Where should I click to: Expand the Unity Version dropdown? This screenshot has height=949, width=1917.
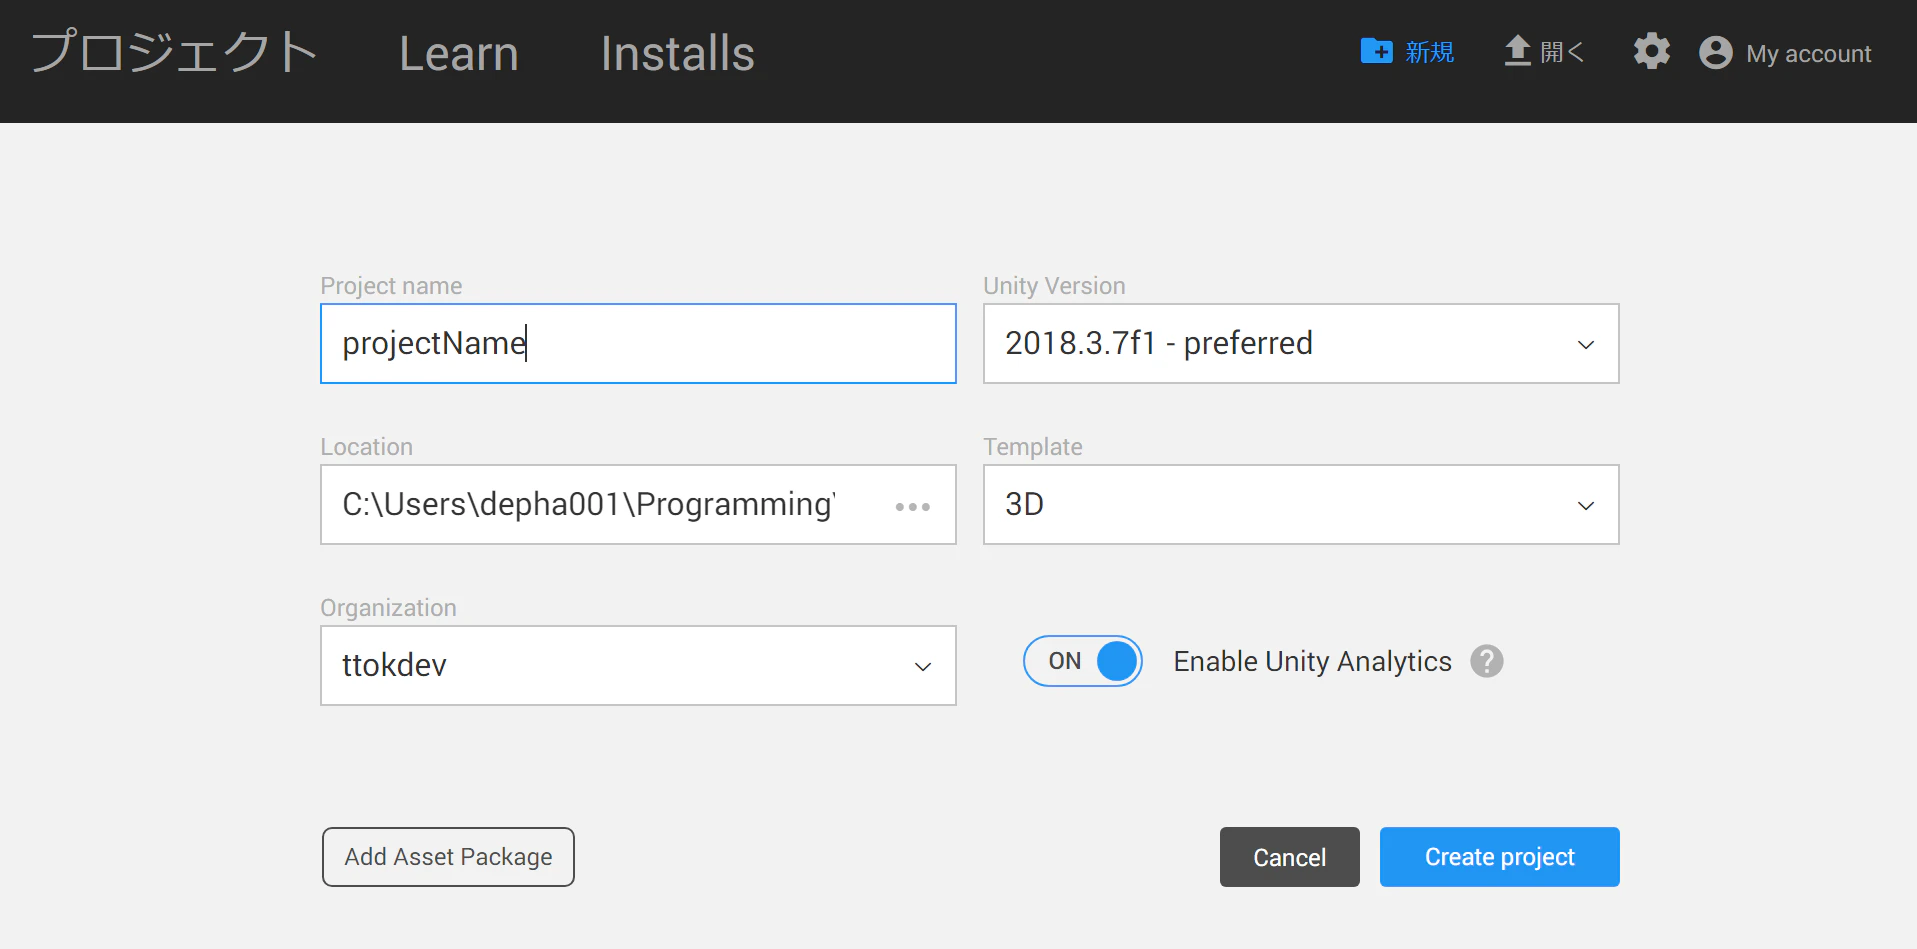1301,343
